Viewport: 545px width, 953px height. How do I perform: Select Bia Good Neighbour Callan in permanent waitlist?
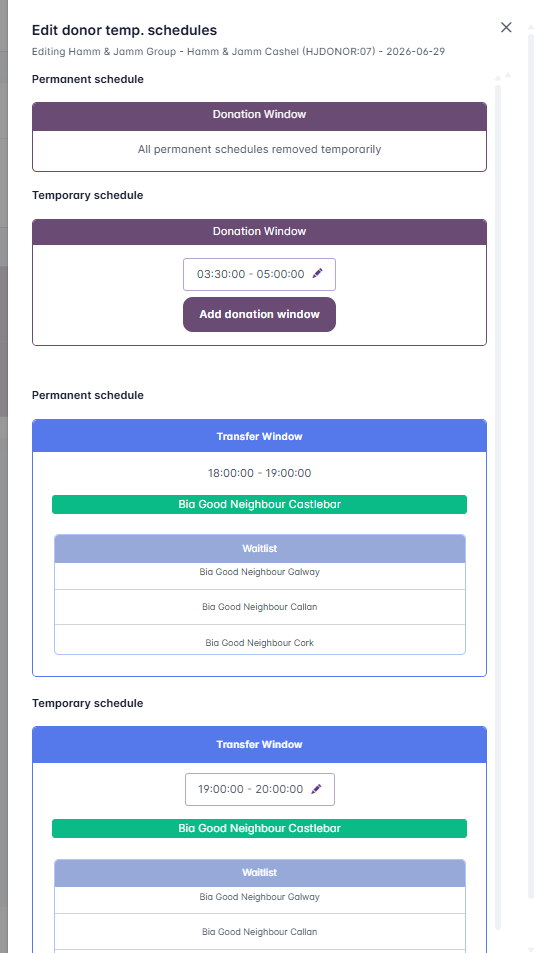pyautogui.click(x=259, y=607)
